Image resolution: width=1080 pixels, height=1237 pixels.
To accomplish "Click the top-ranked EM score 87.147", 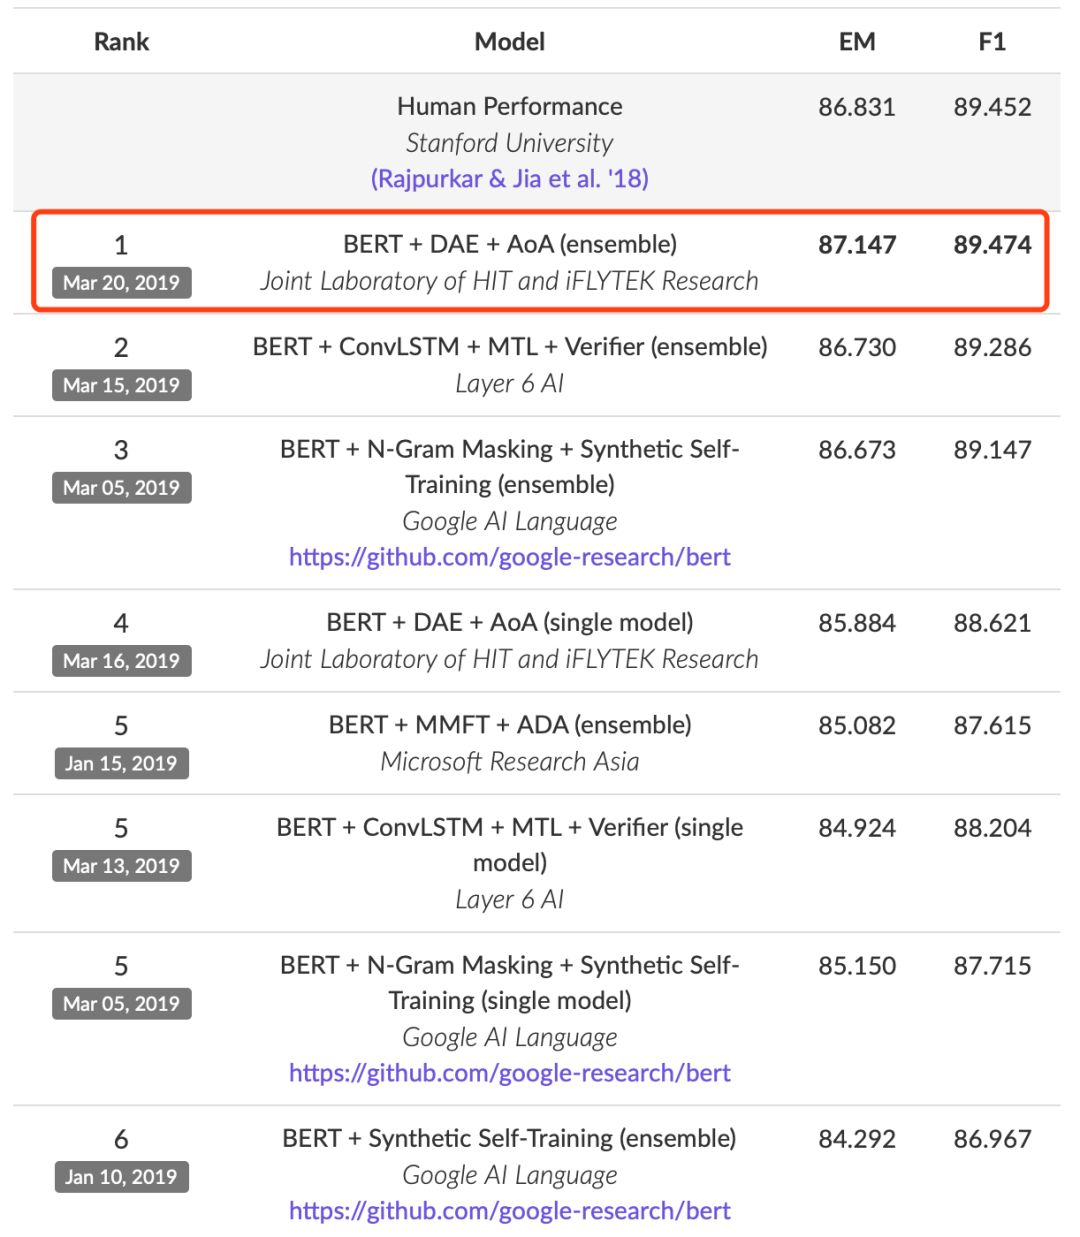I will point(857,245).
